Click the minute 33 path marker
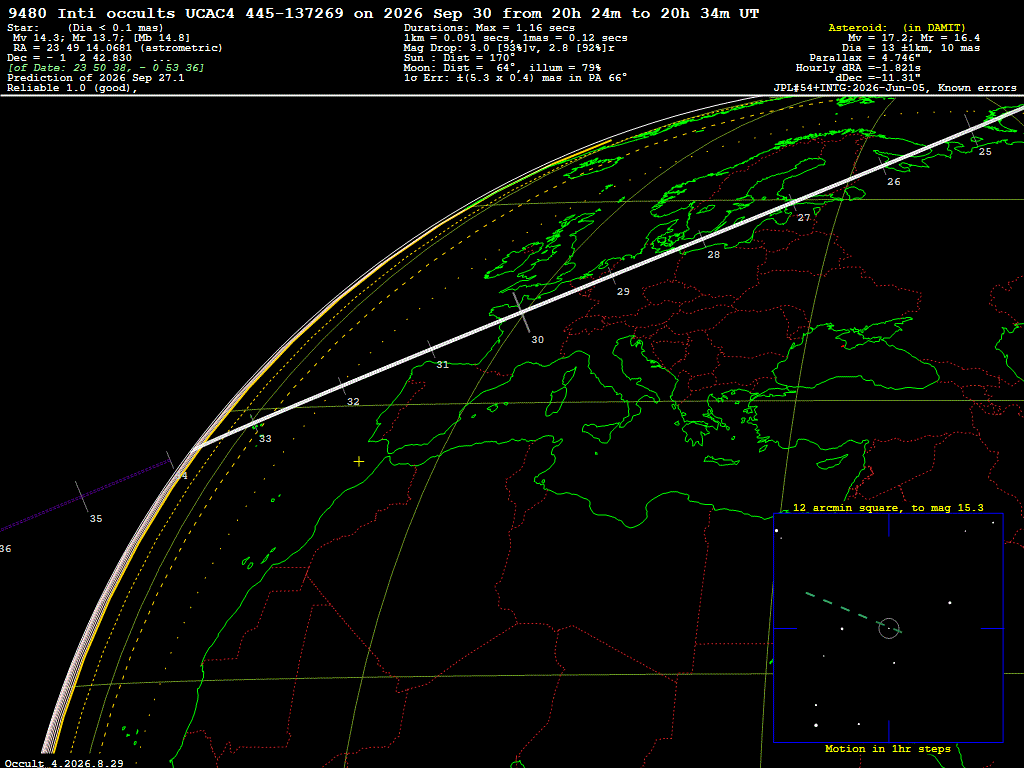1024x768 pixels. [255, 423]
